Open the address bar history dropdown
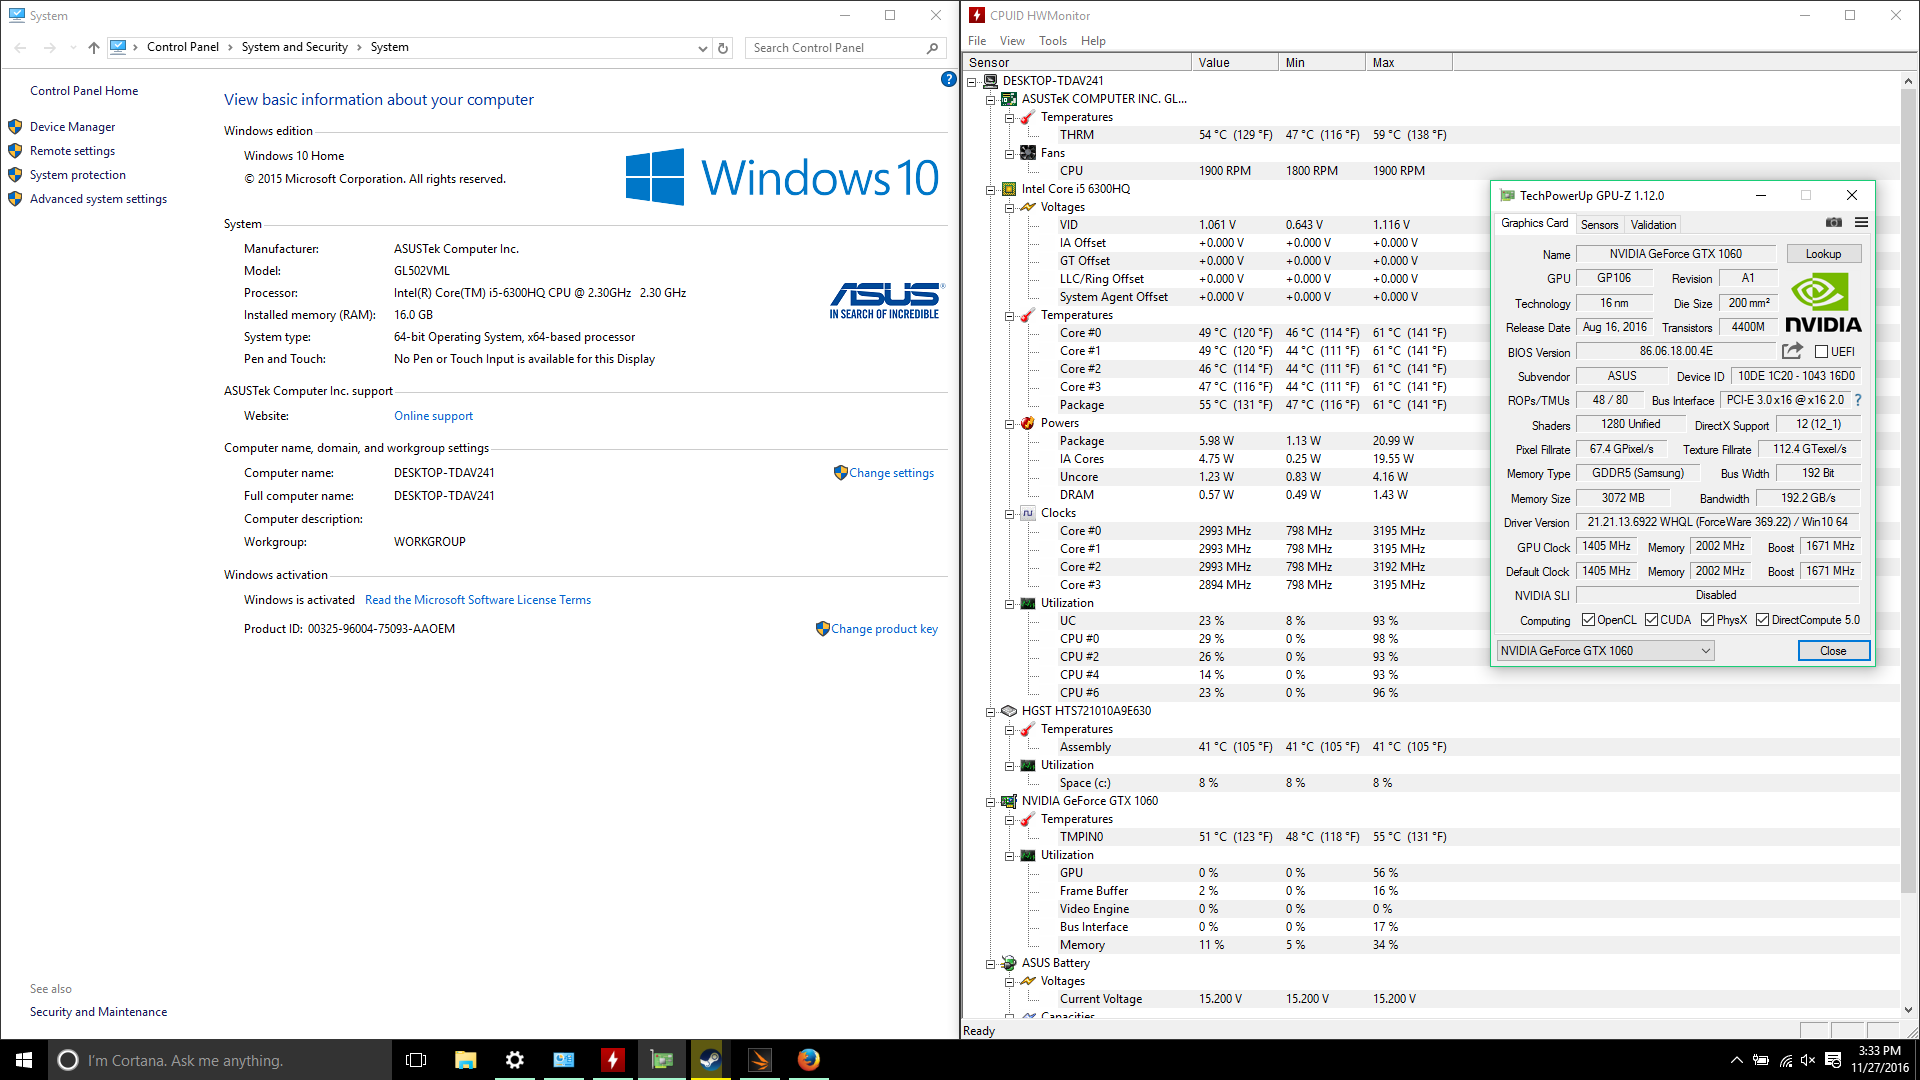 tap(702, 48)
